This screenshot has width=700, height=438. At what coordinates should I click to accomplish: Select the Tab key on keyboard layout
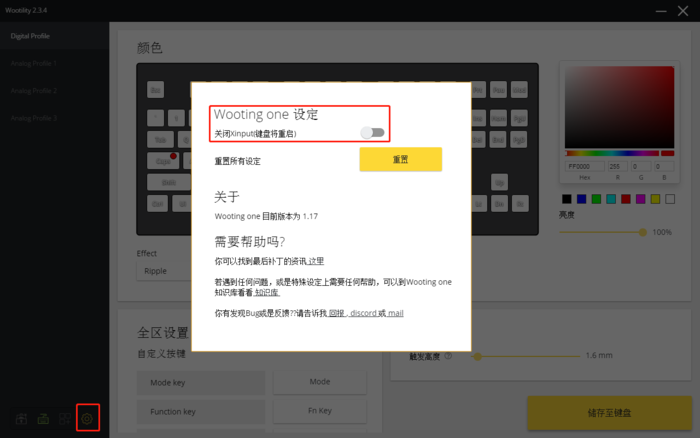[x=160, y=140]
